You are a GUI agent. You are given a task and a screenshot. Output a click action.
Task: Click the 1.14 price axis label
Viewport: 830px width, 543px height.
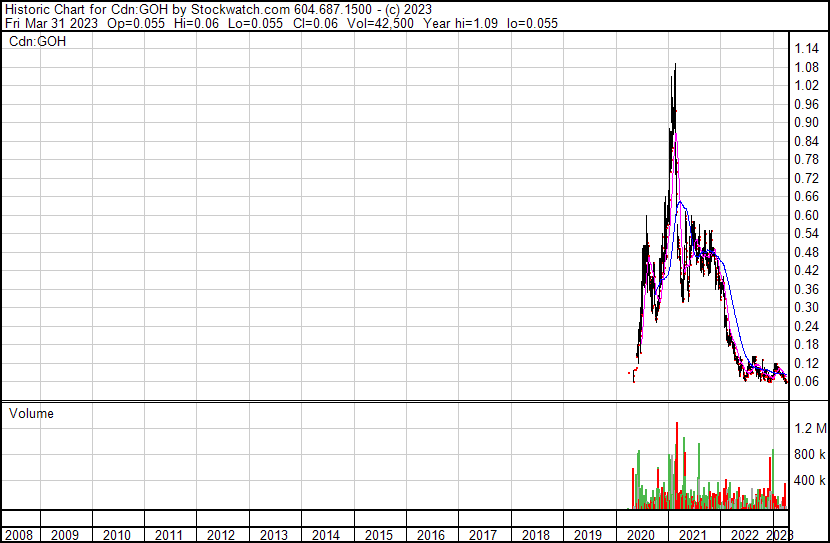[x=806, y=48]
